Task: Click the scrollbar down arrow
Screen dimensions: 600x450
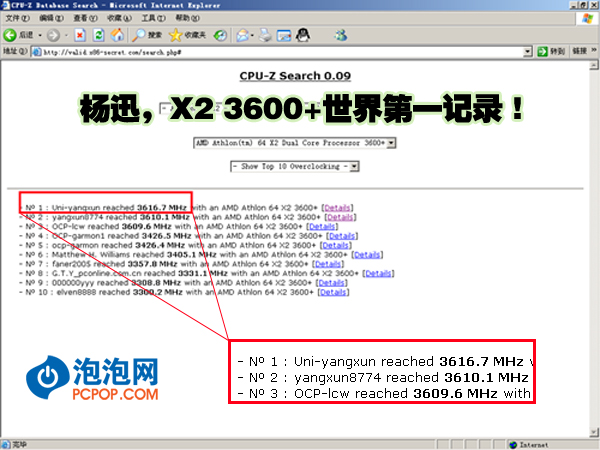Action: tap(594, 433)
